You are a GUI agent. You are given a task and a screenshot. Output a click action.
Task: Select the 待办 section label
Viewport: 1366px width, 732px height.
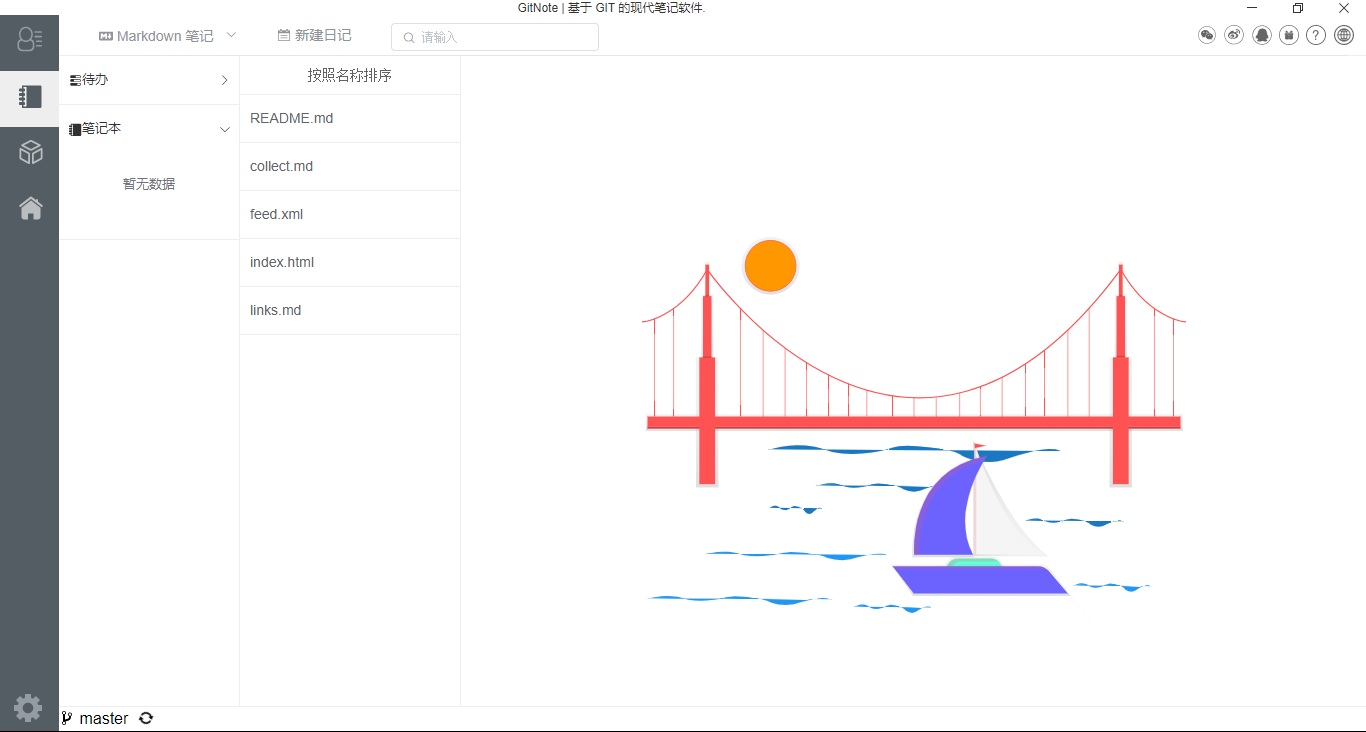point(89,80)
